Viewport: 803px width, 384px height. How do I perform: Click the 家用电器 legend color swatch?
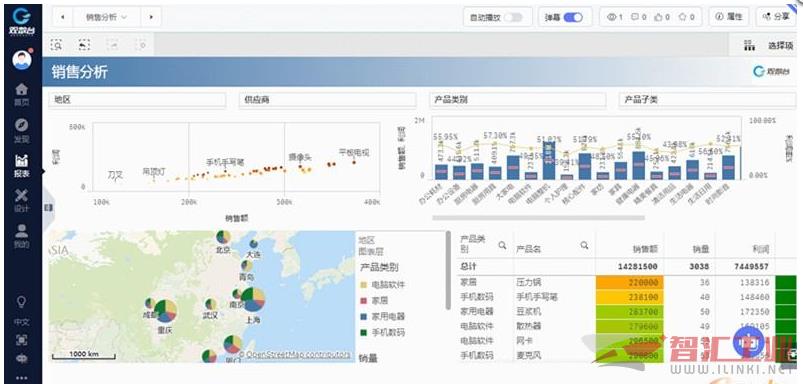tap(364, 316)
